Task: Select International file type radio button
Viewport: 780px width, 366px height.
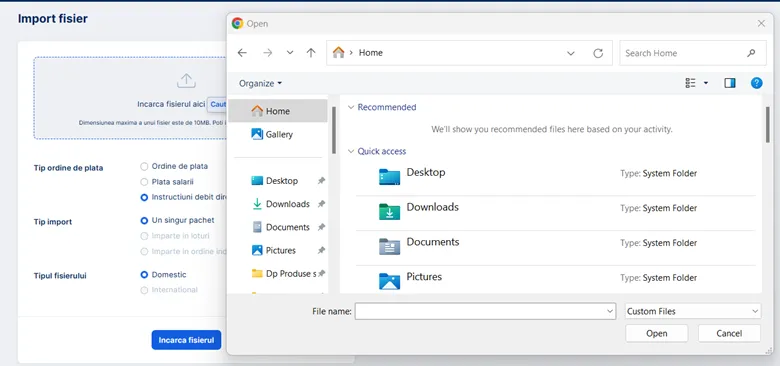Action: (x=144, y=290)
